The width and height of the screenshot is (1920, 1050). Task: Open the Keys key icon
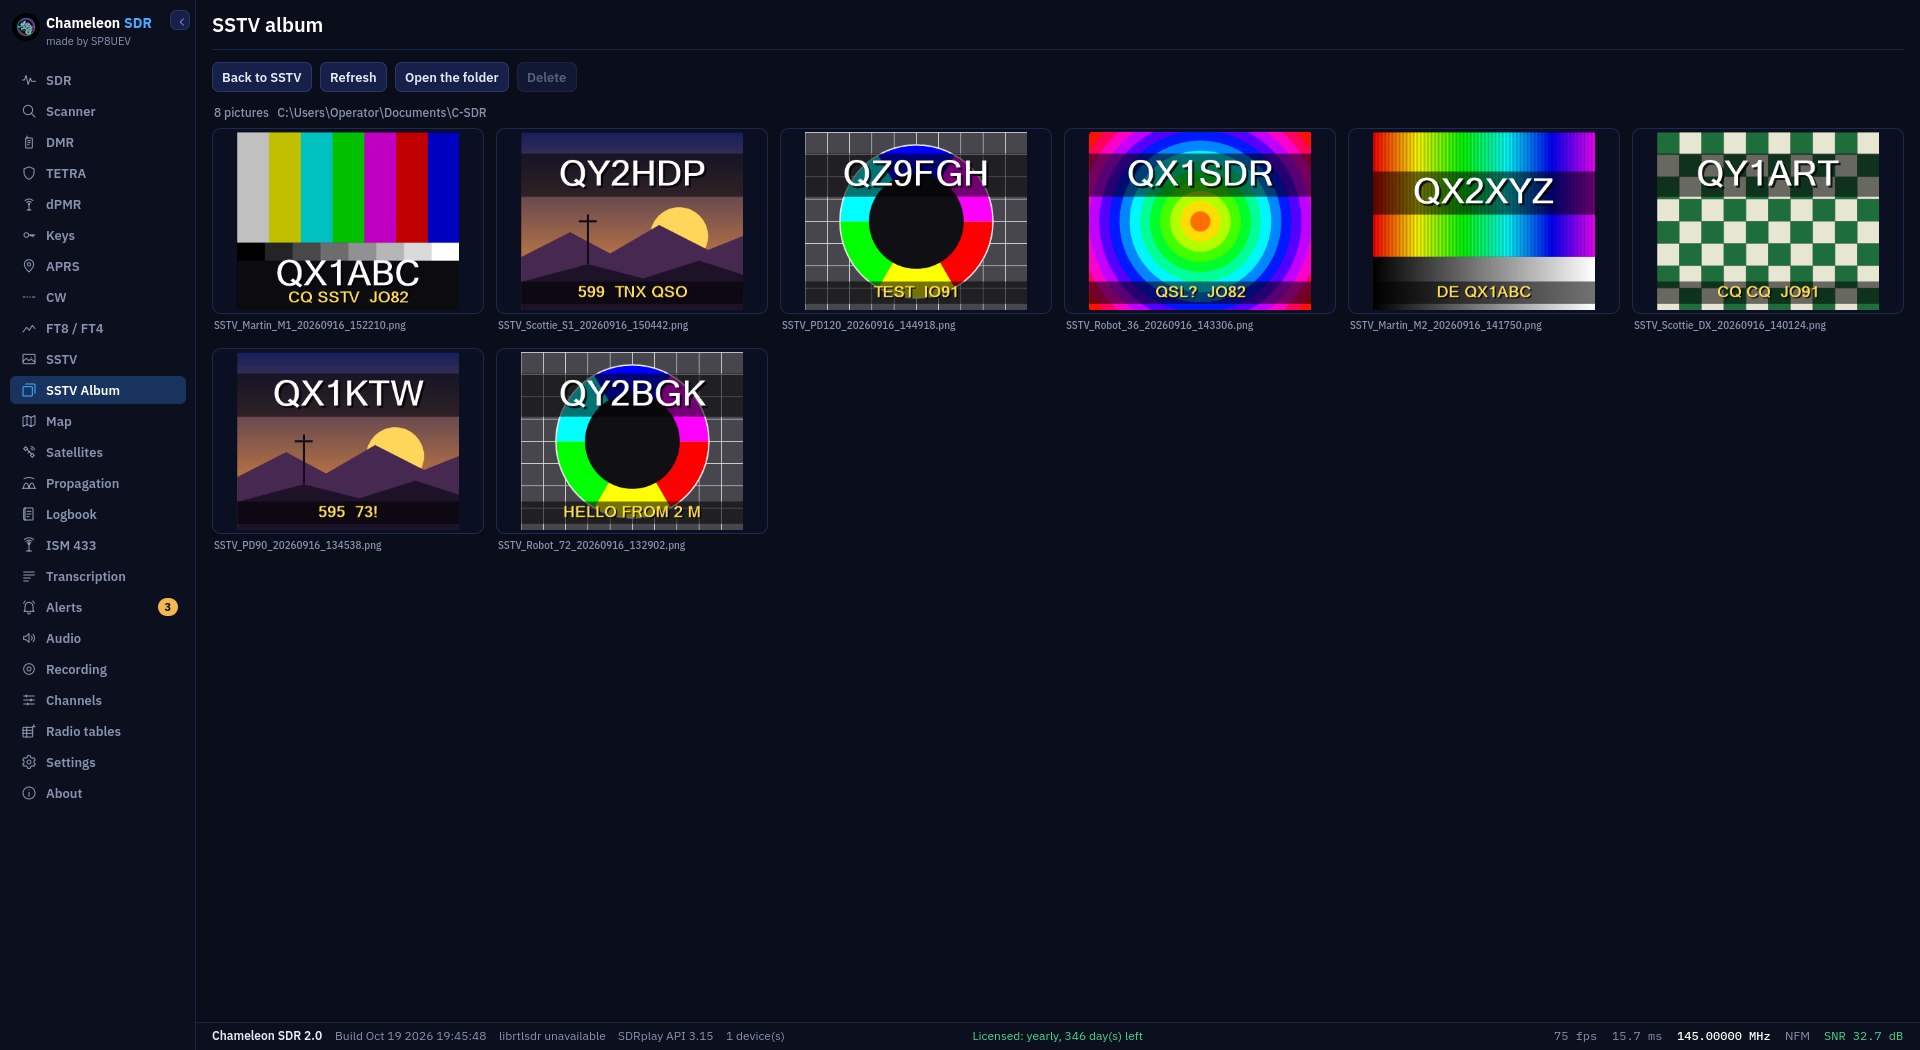tap(29, 235)
